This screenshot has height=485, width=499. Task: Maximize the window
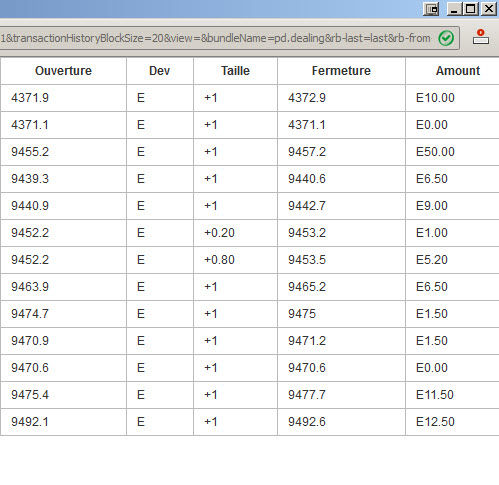pyautogui.click(x=471, y=9)
